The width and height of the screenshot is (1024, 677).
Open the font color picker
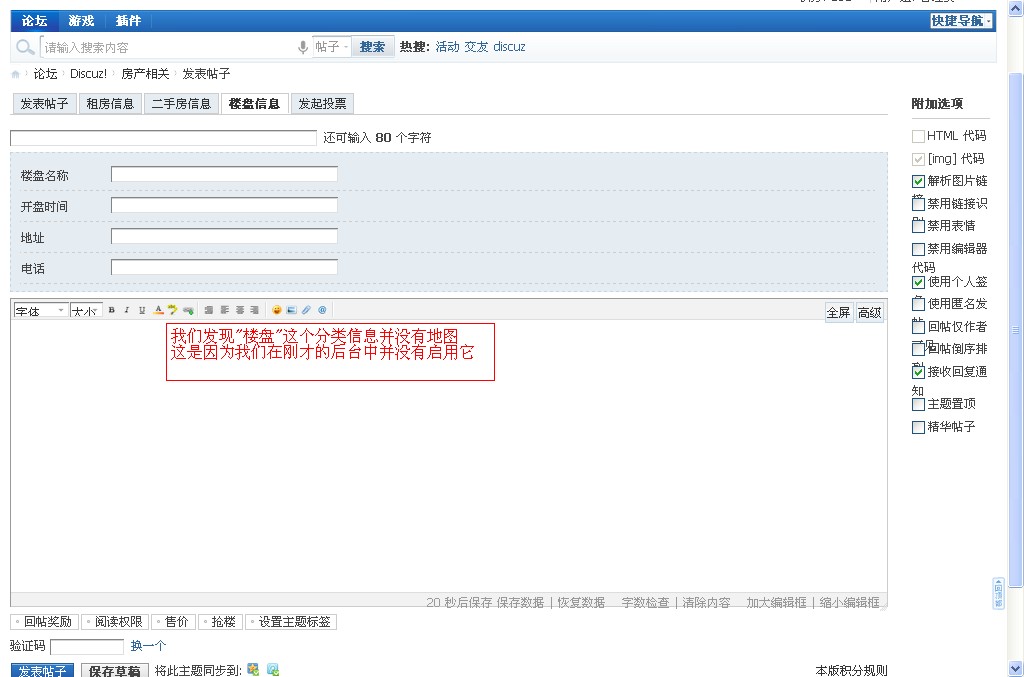coord(158,310)
